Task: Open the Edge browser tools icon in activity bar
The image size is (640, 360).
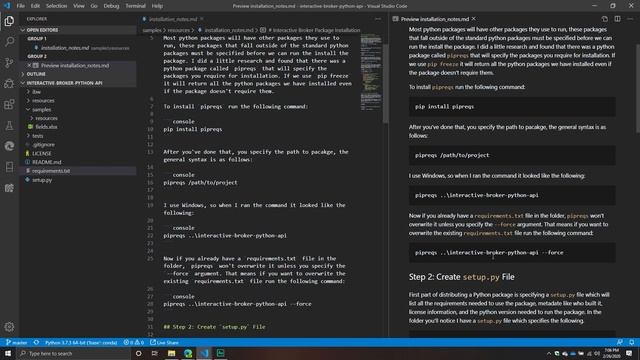Action: [9, 146]
